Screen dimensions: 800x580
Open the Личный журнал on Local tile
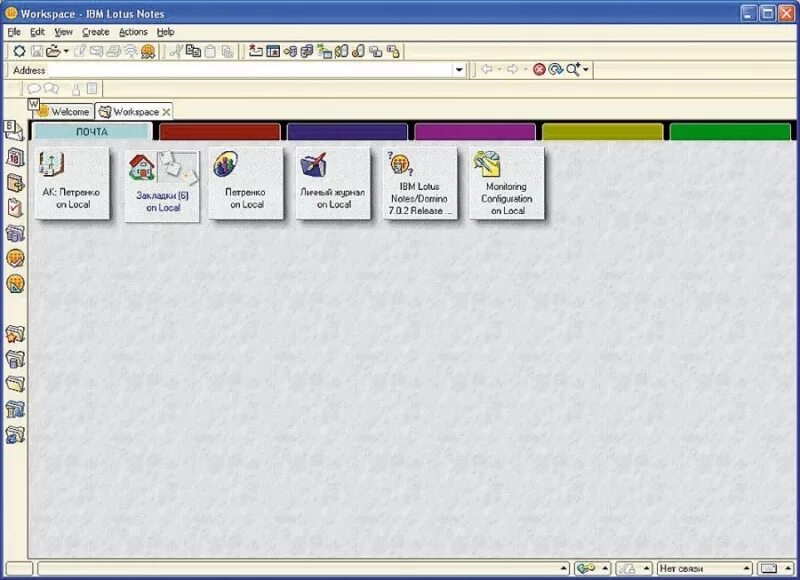click(x=333, y=184)
